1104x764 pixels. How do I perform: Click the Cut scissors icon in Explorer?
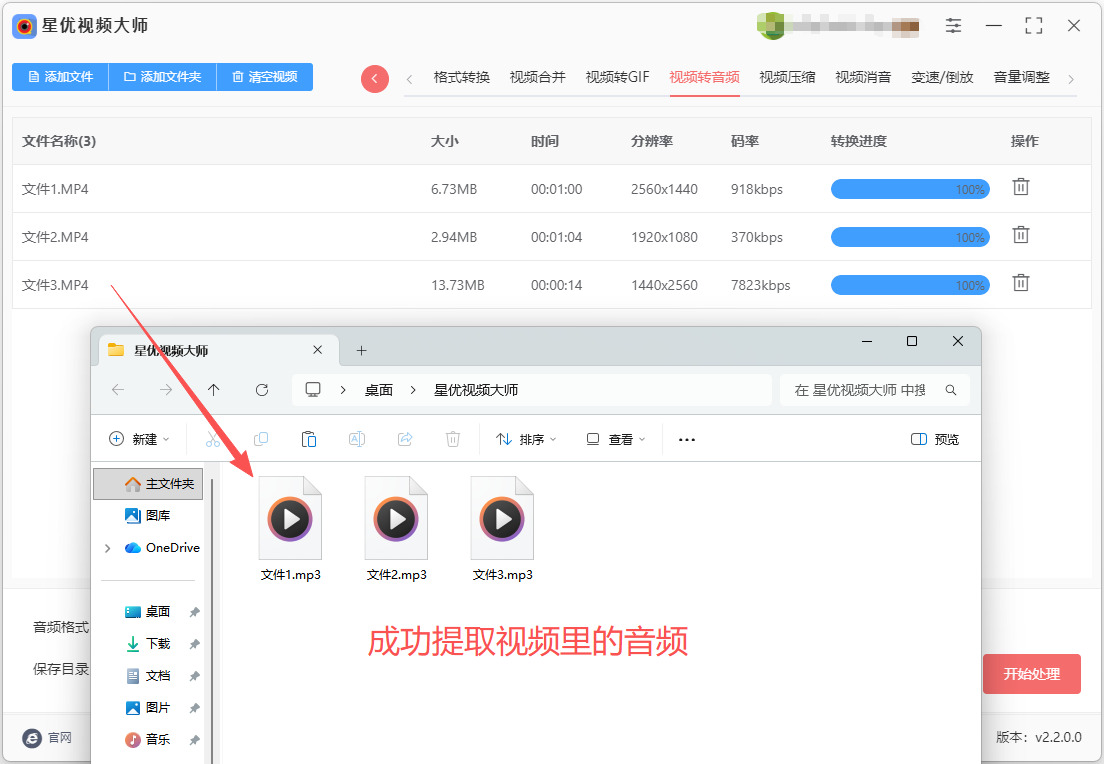coord(213,439)
